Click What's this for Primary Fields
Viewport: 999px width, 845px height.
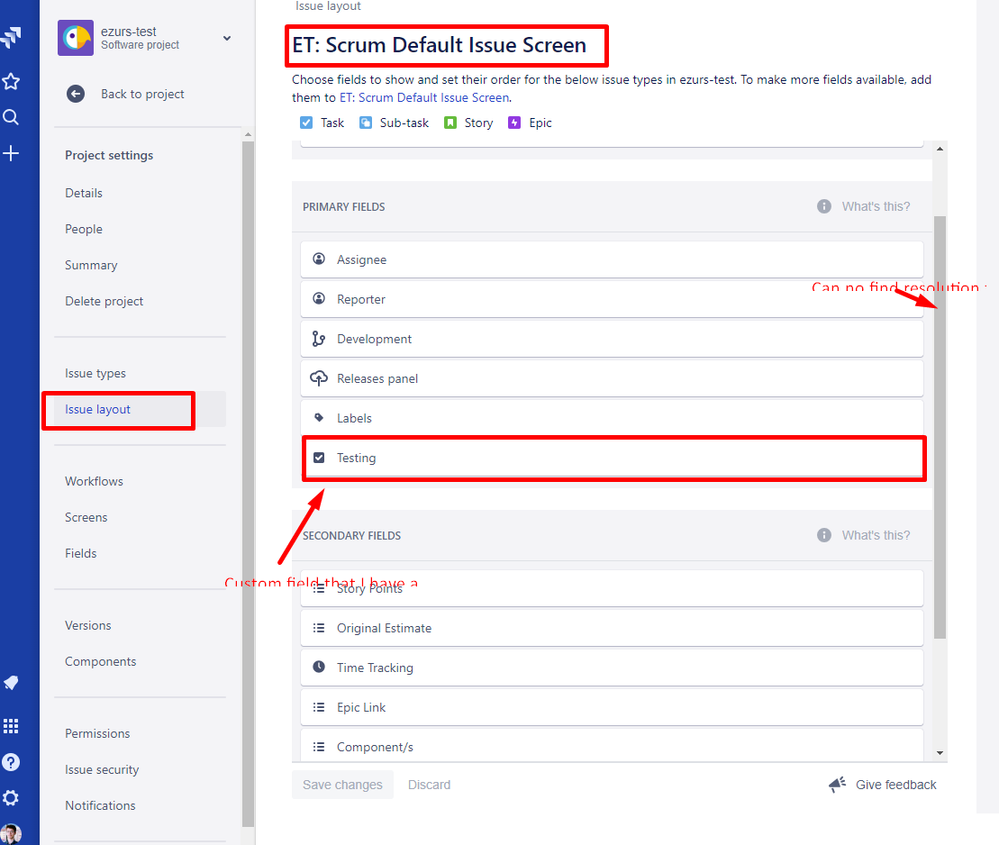click(x=876, y=206)
